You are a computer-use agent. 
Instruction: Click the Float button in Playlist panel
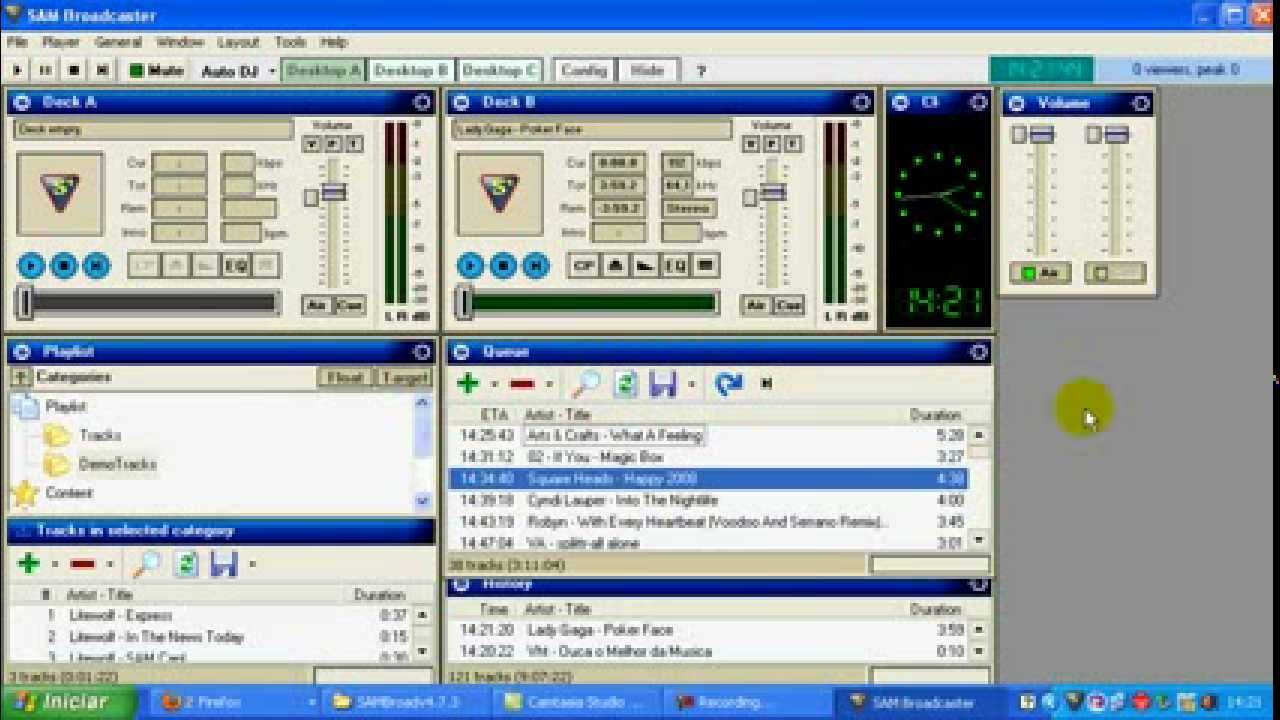(344, 377)
